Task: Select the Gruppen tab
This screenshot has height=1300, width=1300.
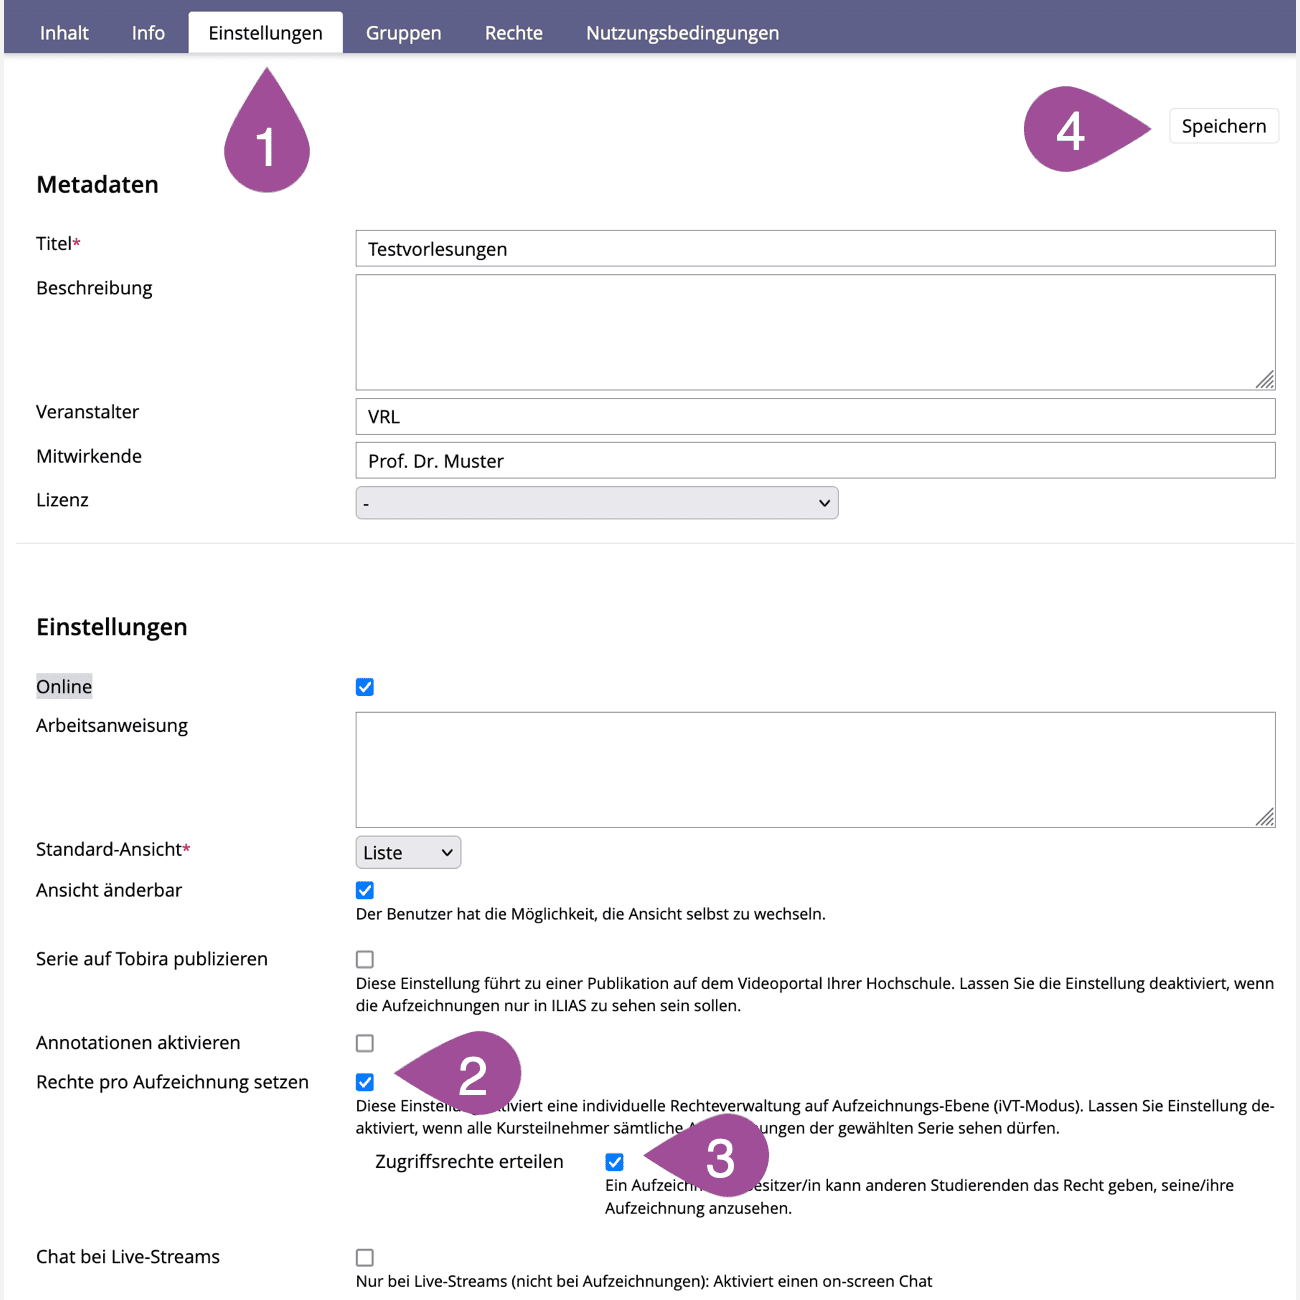Action: pos(403,33)
